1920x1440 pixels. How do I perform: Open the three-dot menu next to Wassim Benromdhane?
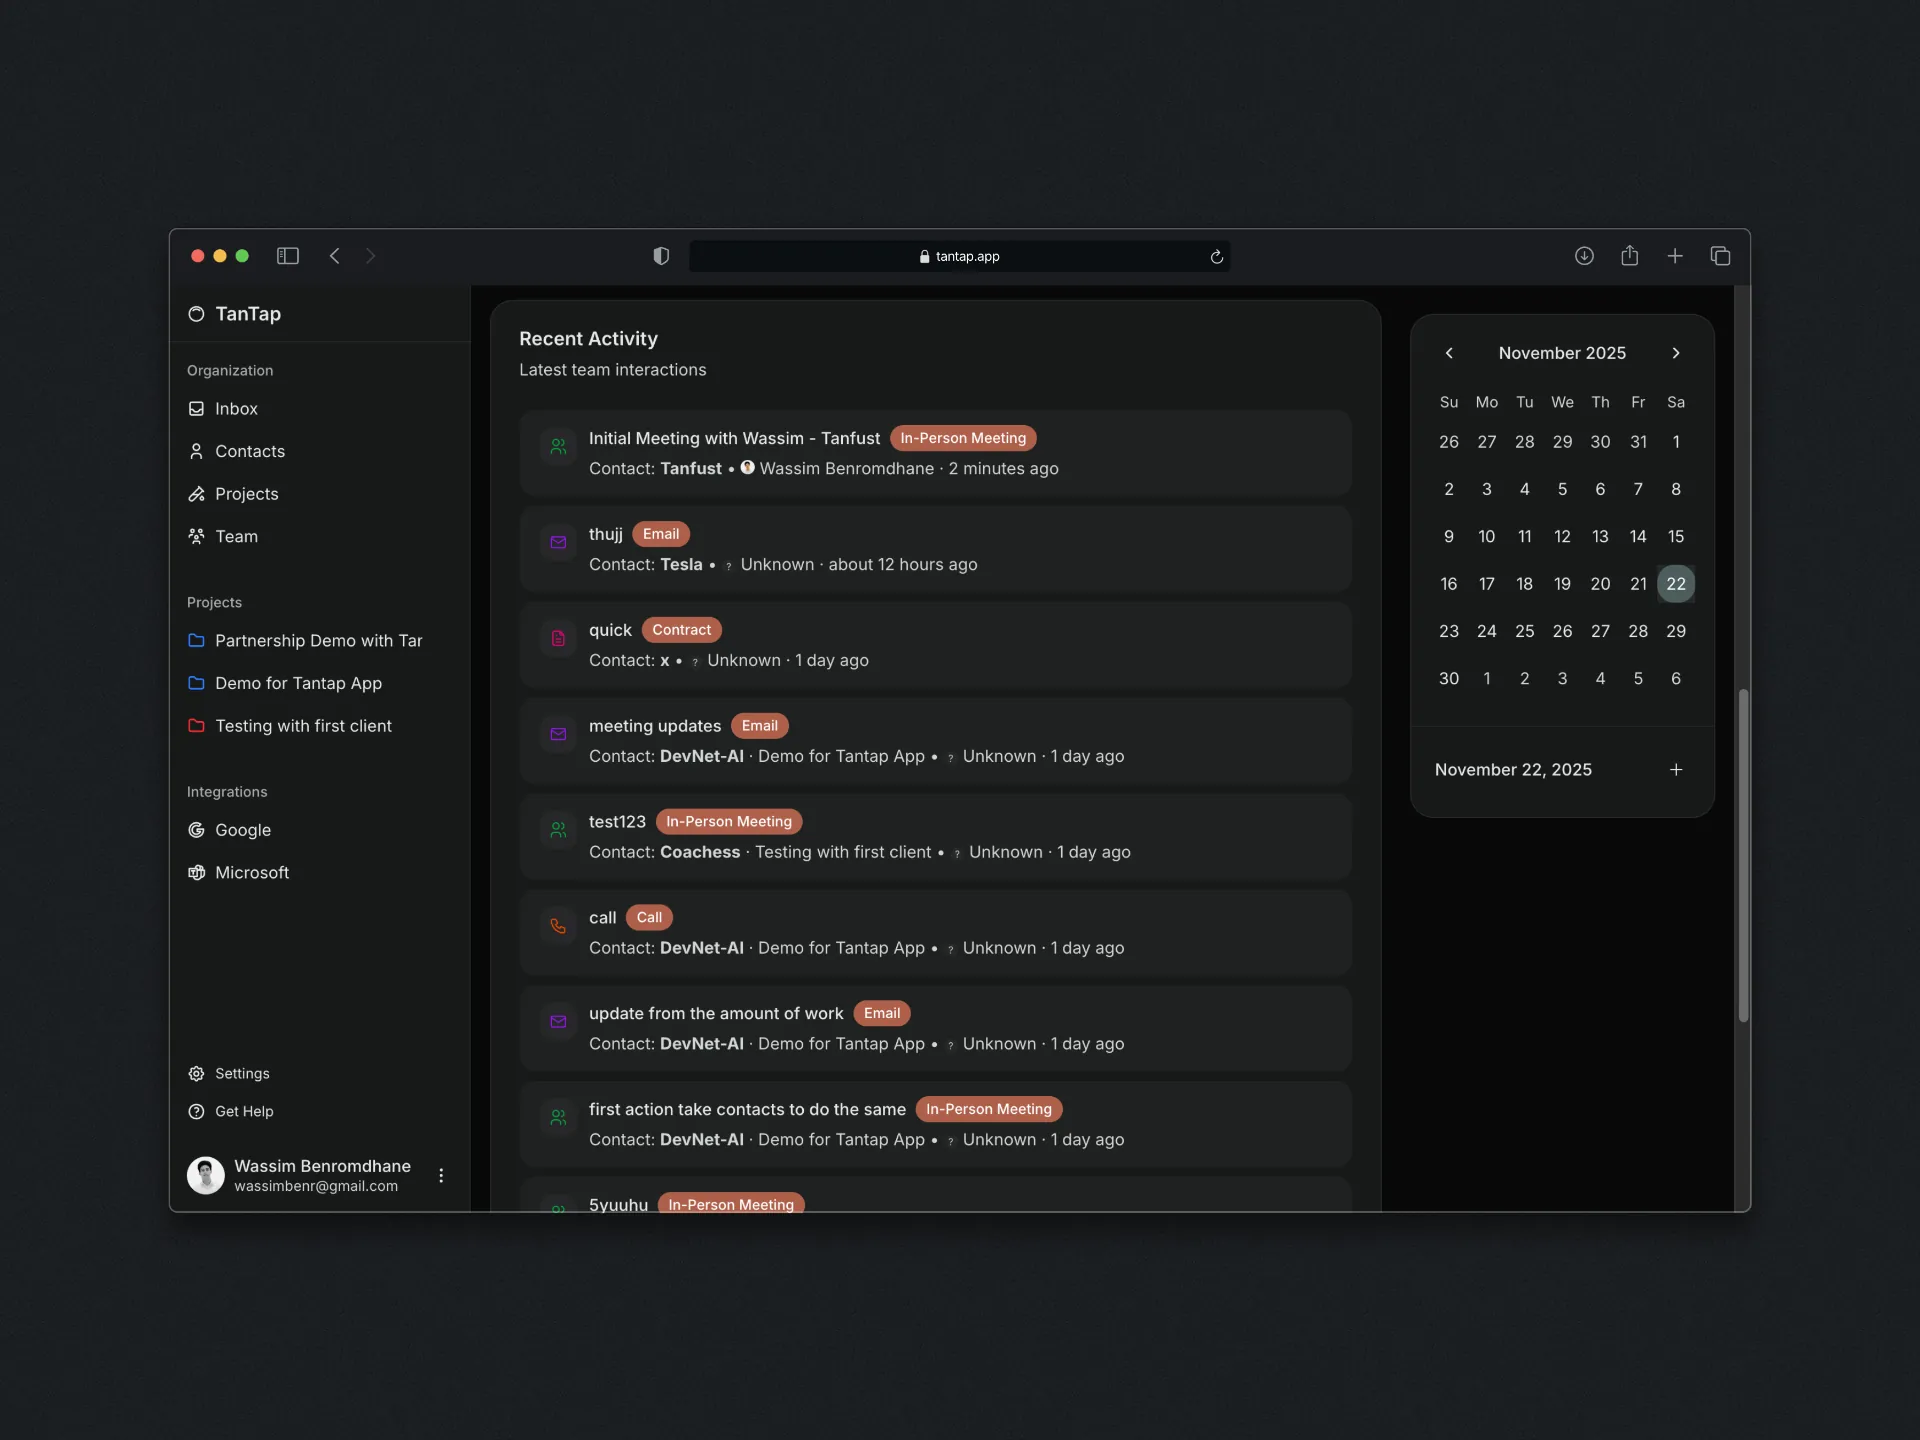[441, 1176]
